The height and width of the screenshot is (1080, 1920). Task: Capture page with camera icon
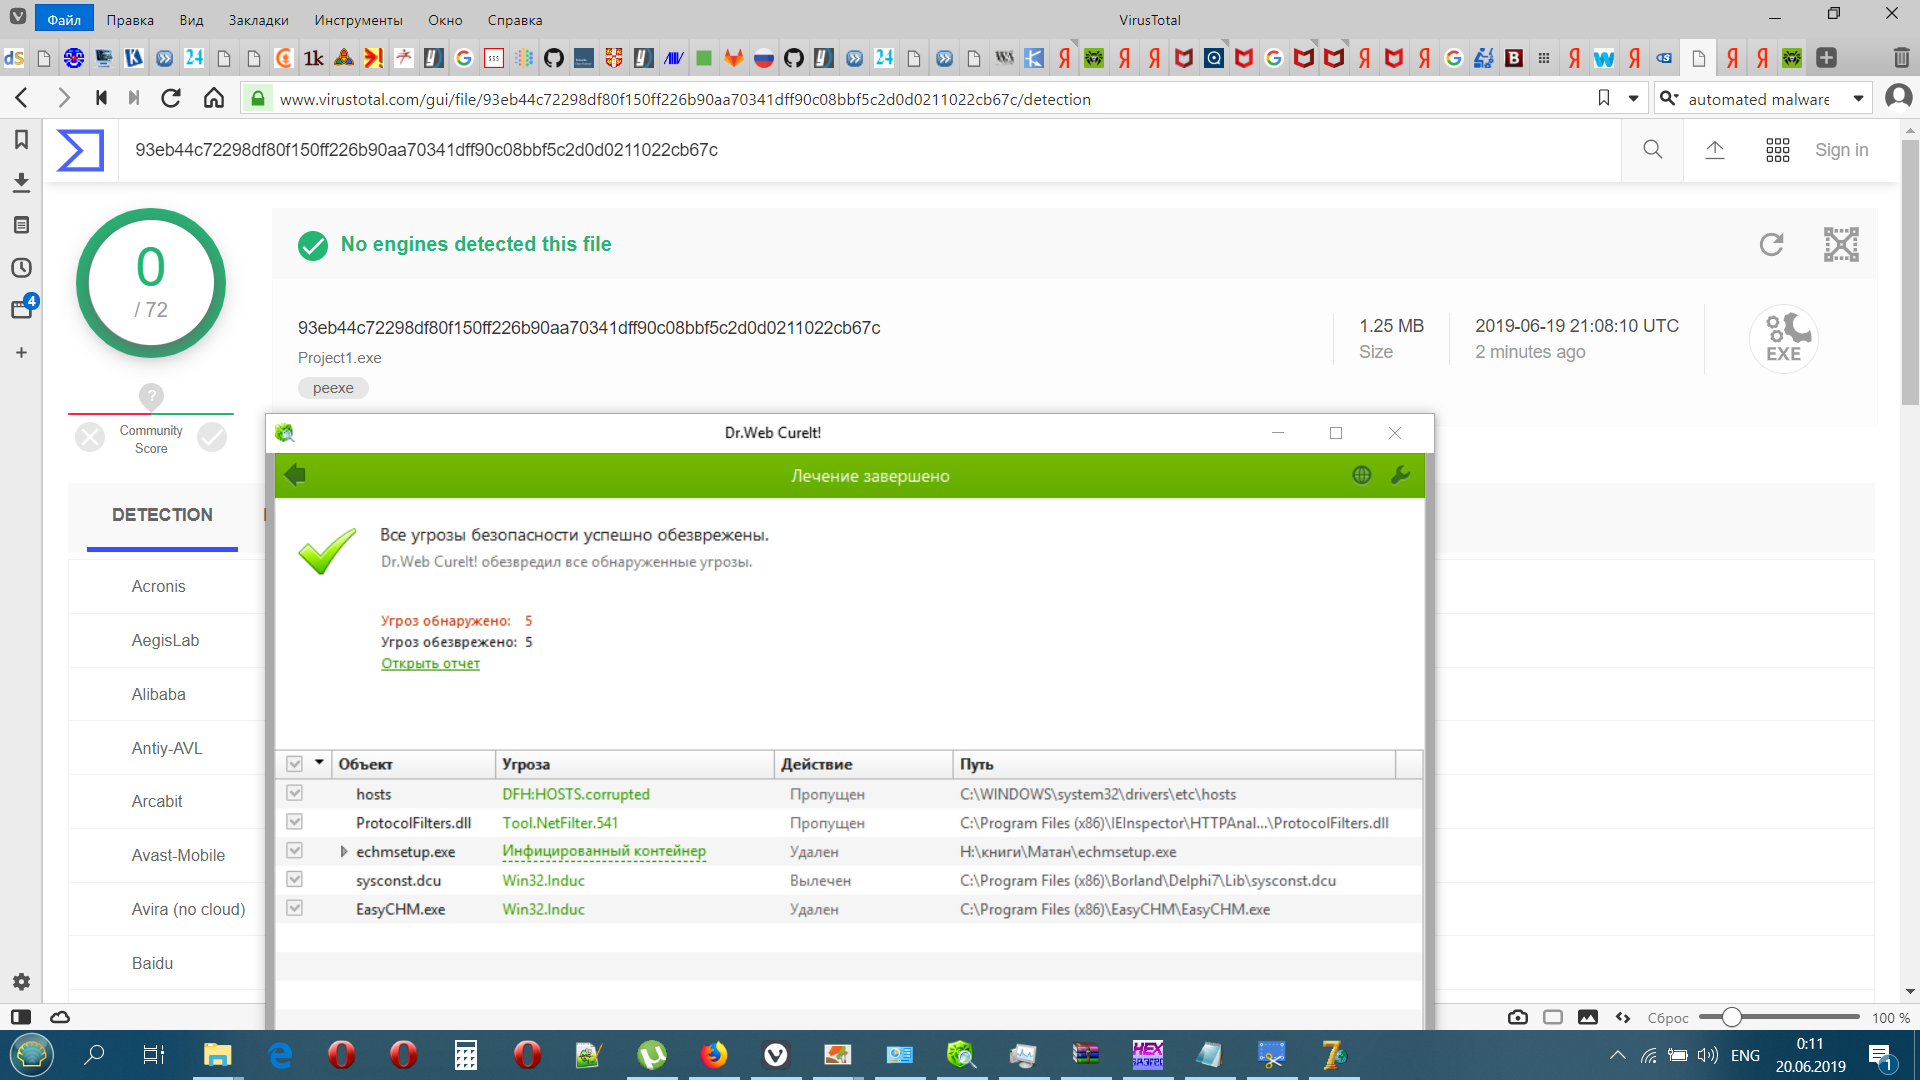(1517, 1017)
